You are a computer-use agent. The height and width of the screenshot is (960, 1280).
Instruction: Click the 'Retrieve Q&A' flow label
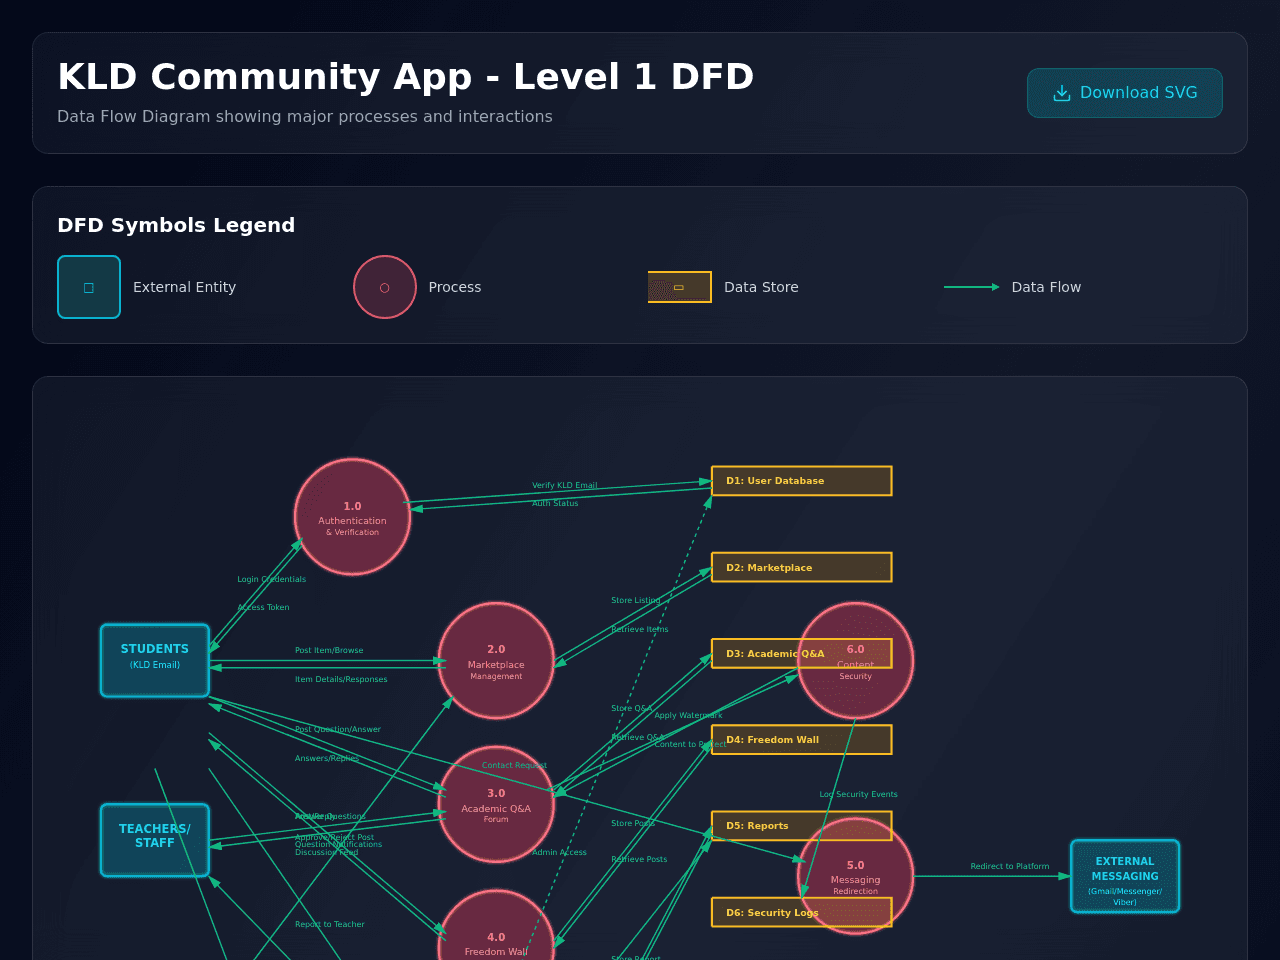click(638, 737)
